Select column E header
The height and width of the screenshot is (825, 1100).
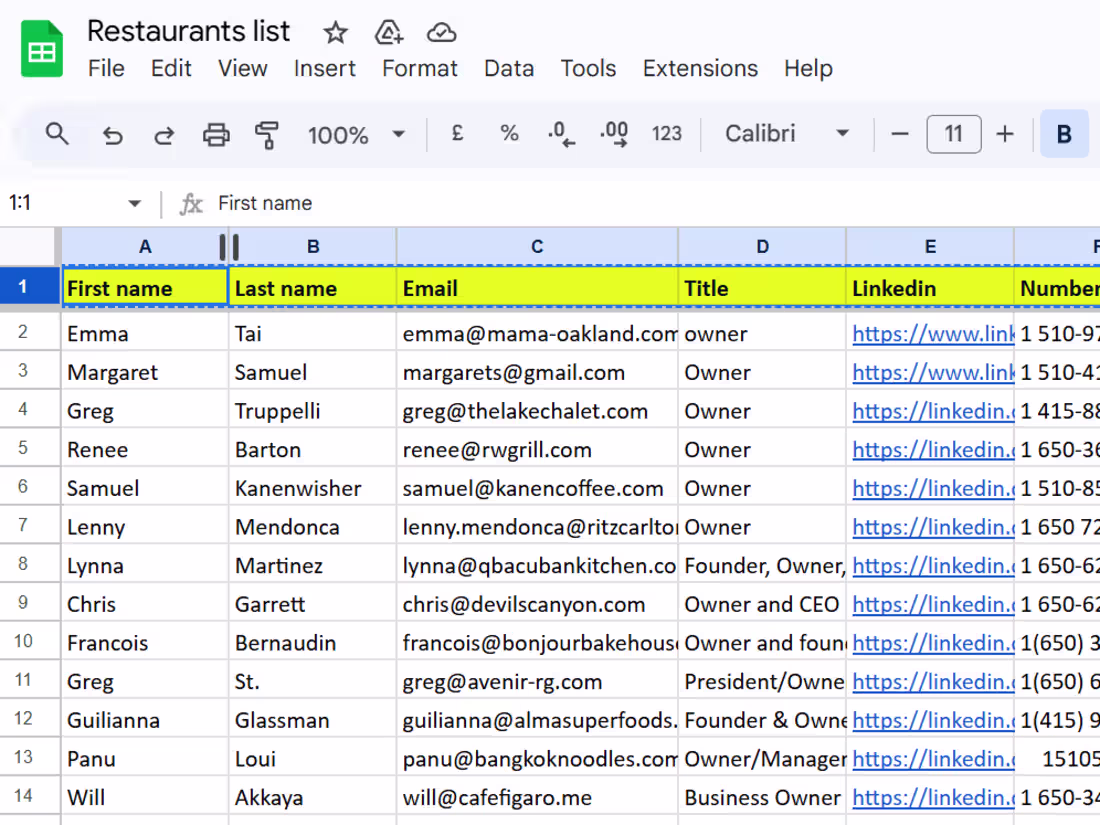pos(930,247)
